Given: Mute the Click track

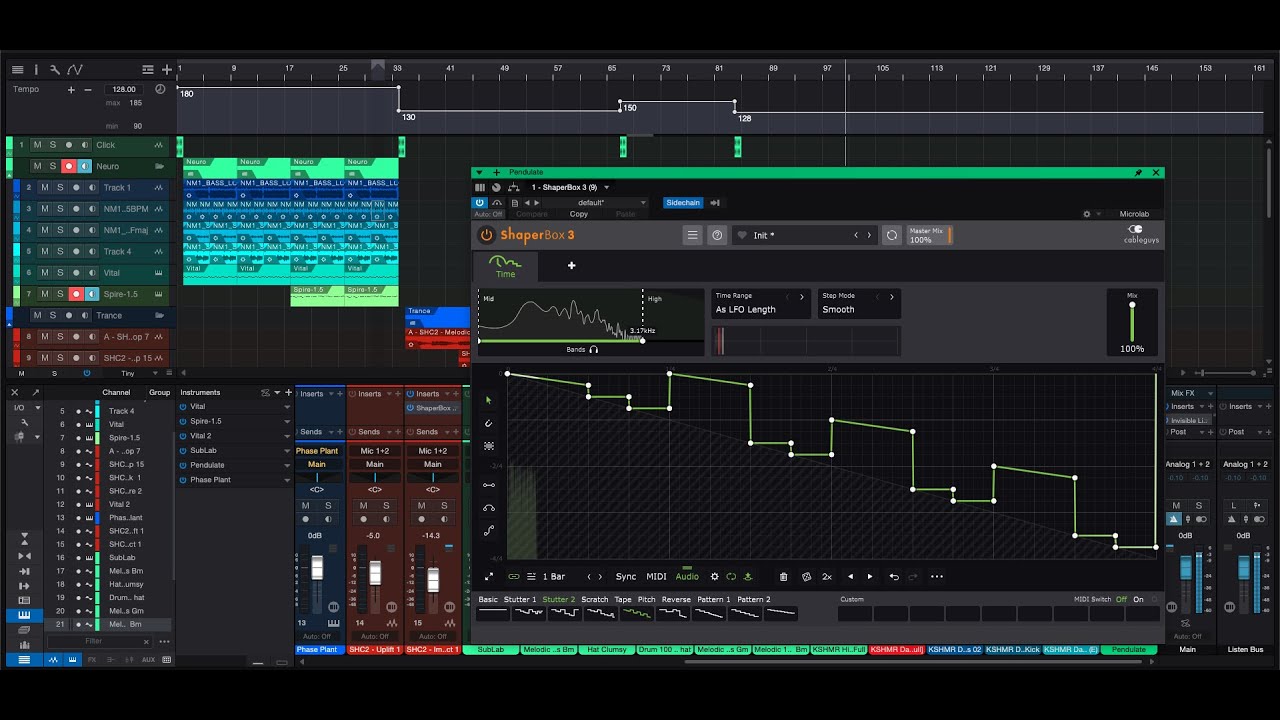Looking at the screenshot, I should pyautogui.click(x=37, y=145).
